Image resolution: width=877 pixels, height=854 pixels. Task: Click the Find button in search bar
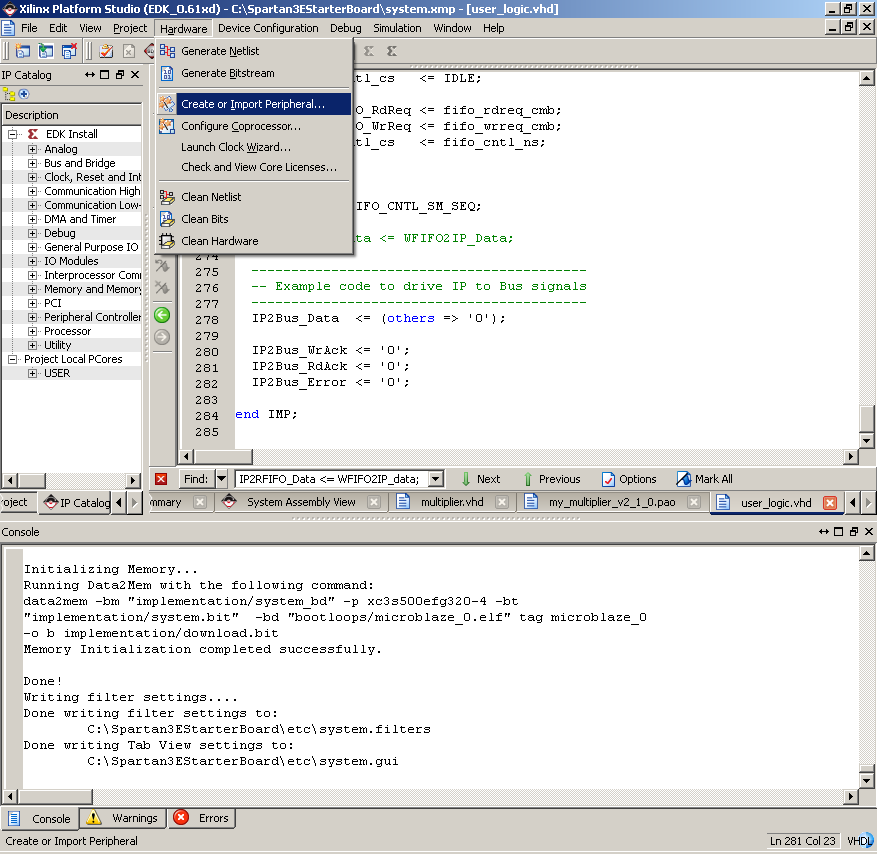point(196,479)
